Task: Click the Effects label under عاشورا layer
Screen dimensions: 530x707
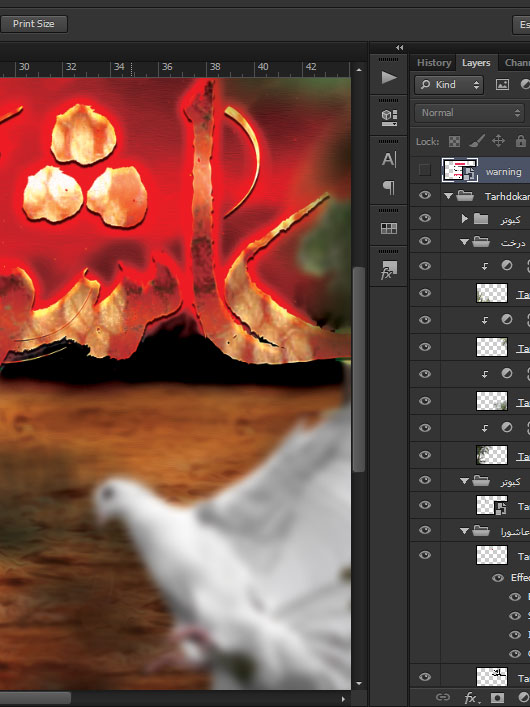Action: [520, 578]
